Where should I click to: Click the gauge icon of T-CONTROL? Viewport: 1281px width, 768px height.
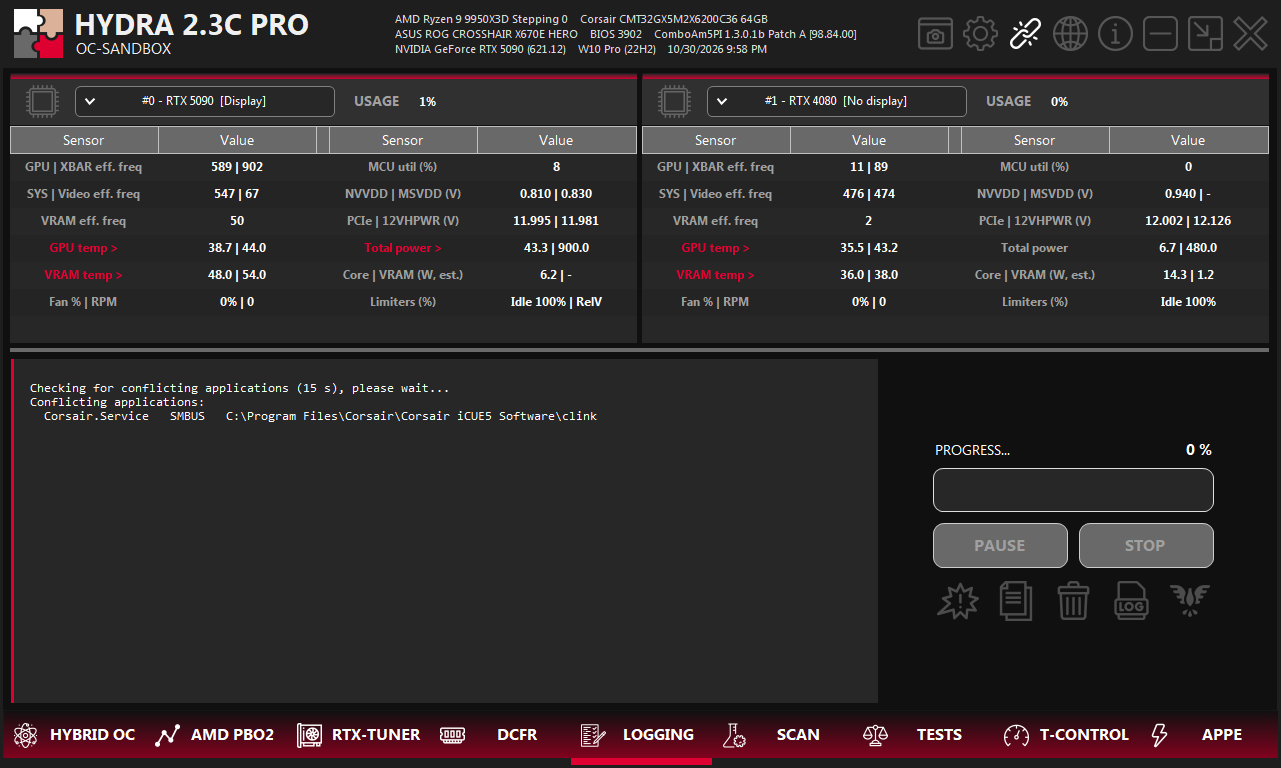[x=1016, y=735]
